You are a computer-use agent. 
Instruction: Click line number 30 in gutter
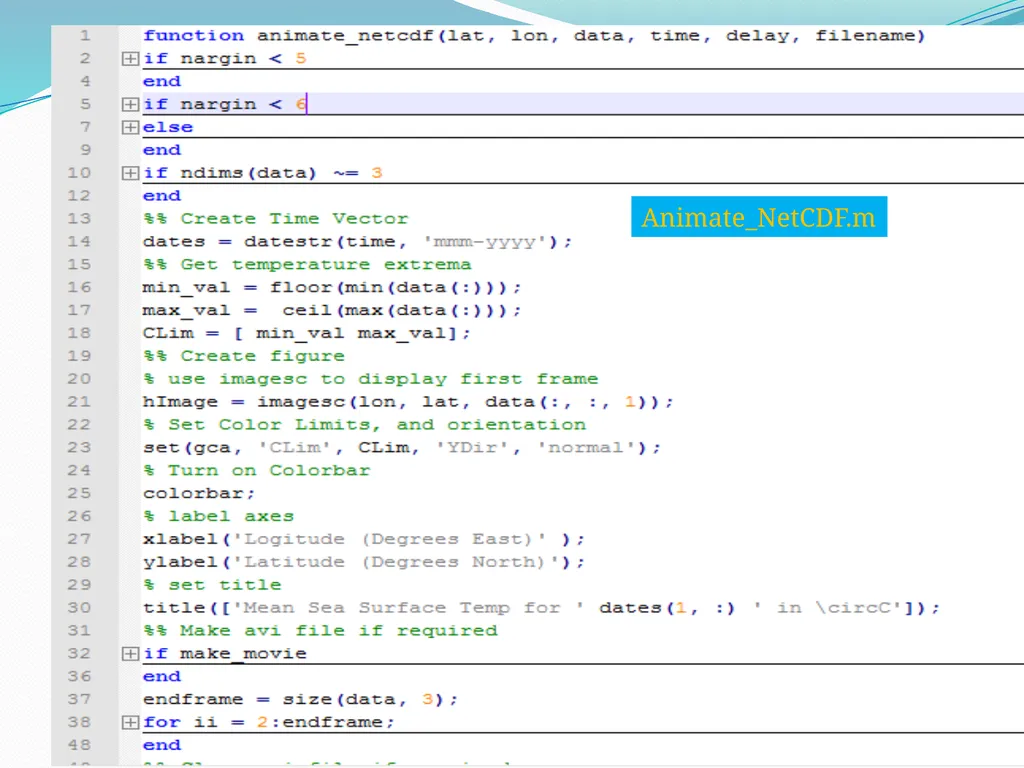[79, 608]
